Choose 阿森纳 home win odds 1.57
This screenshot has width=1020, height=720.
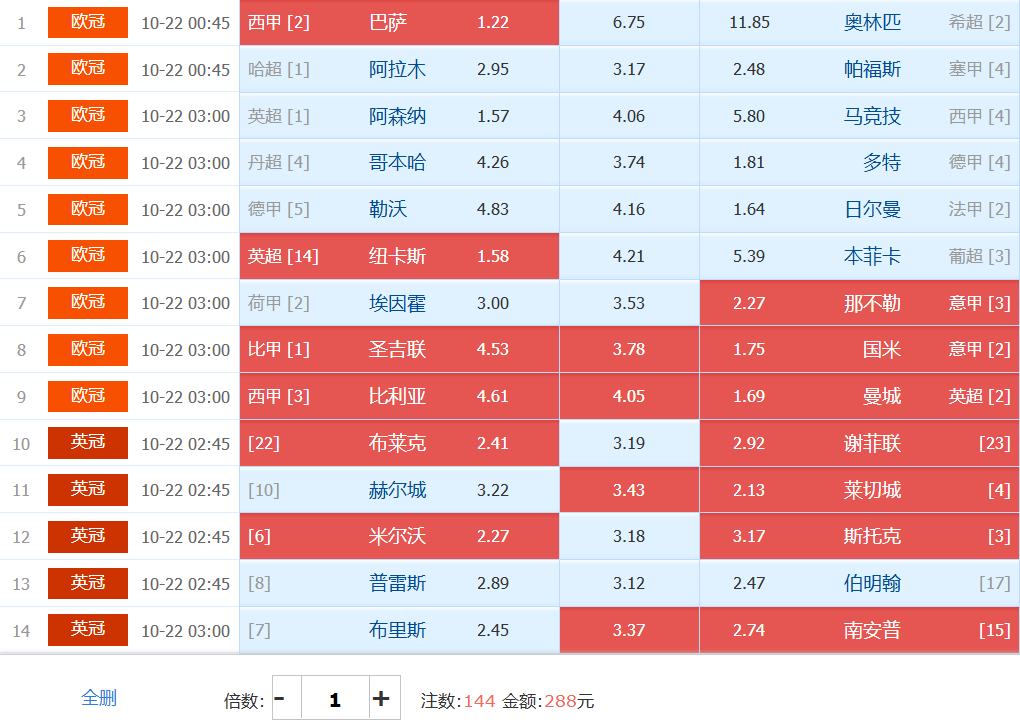tap(399, 116)
